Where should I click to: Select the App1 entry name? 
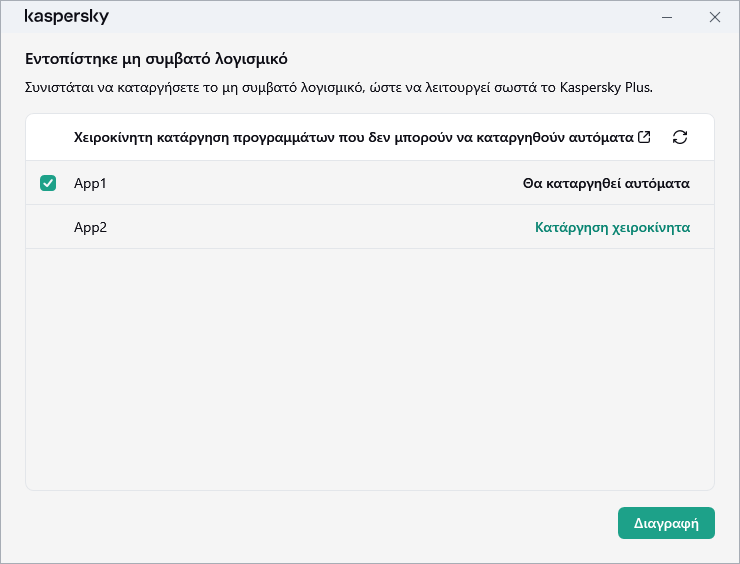pos(90,183)
